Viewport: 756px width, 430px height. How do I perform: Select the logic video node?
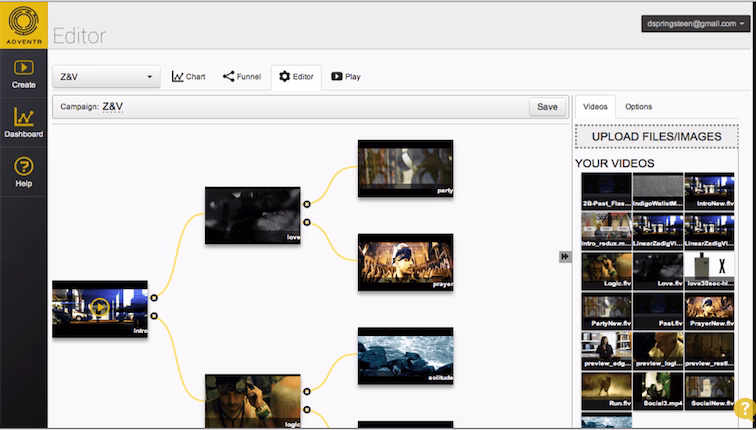(253, 401)
